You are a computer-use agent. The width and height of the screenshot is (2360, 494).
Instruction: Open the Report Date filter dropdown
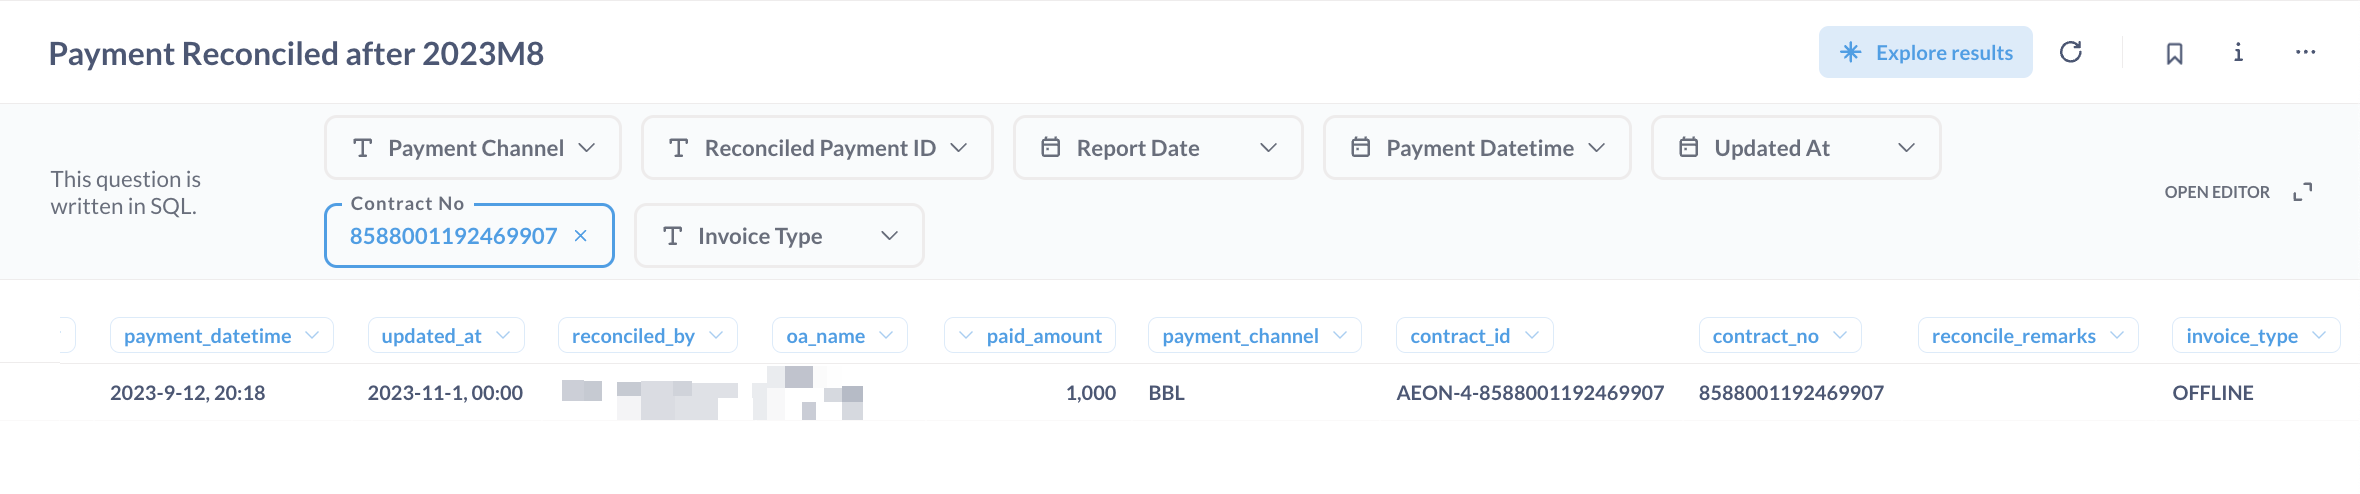tap(1158, 148)
